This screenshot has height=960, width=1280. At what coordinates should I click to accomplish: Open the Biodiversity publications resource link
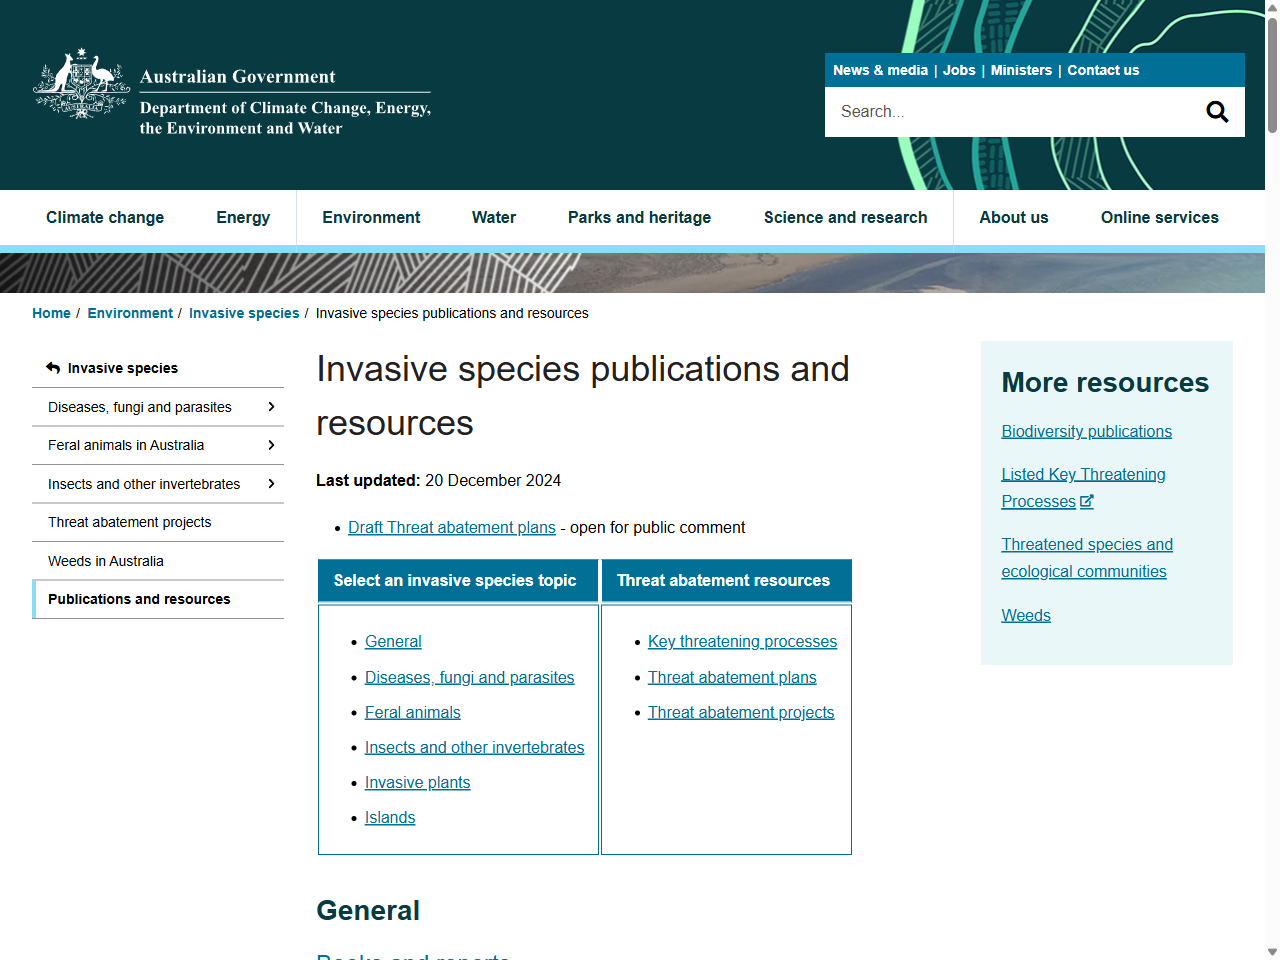[x=1086, y=431]
